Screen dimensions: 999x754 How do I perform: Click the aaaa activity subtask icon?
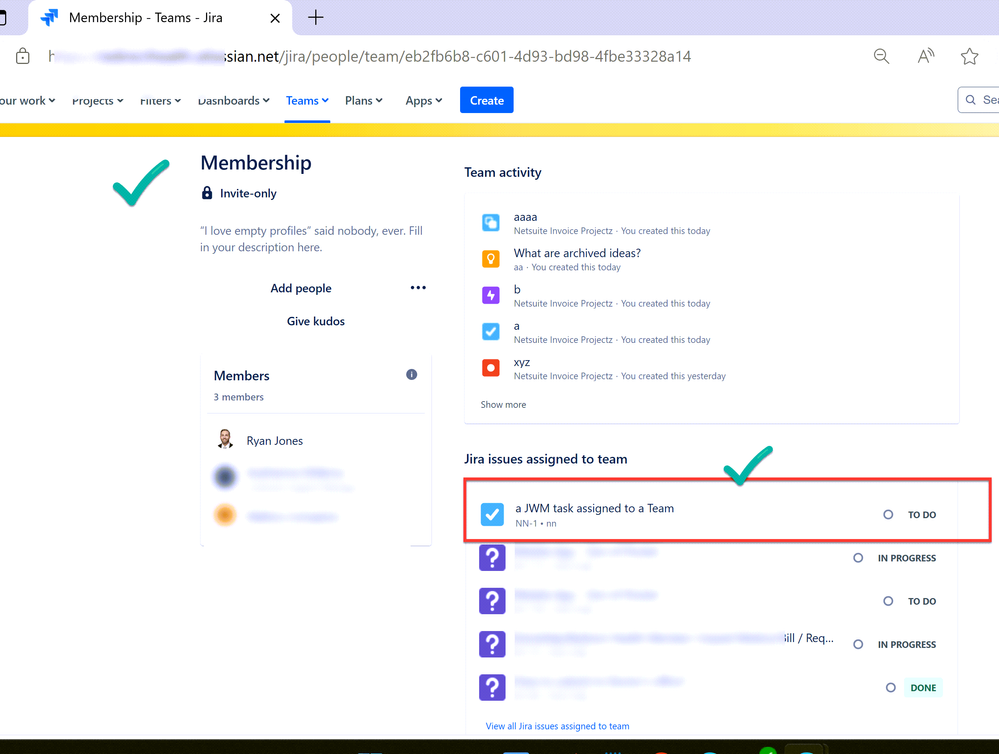tap(491, 222)
